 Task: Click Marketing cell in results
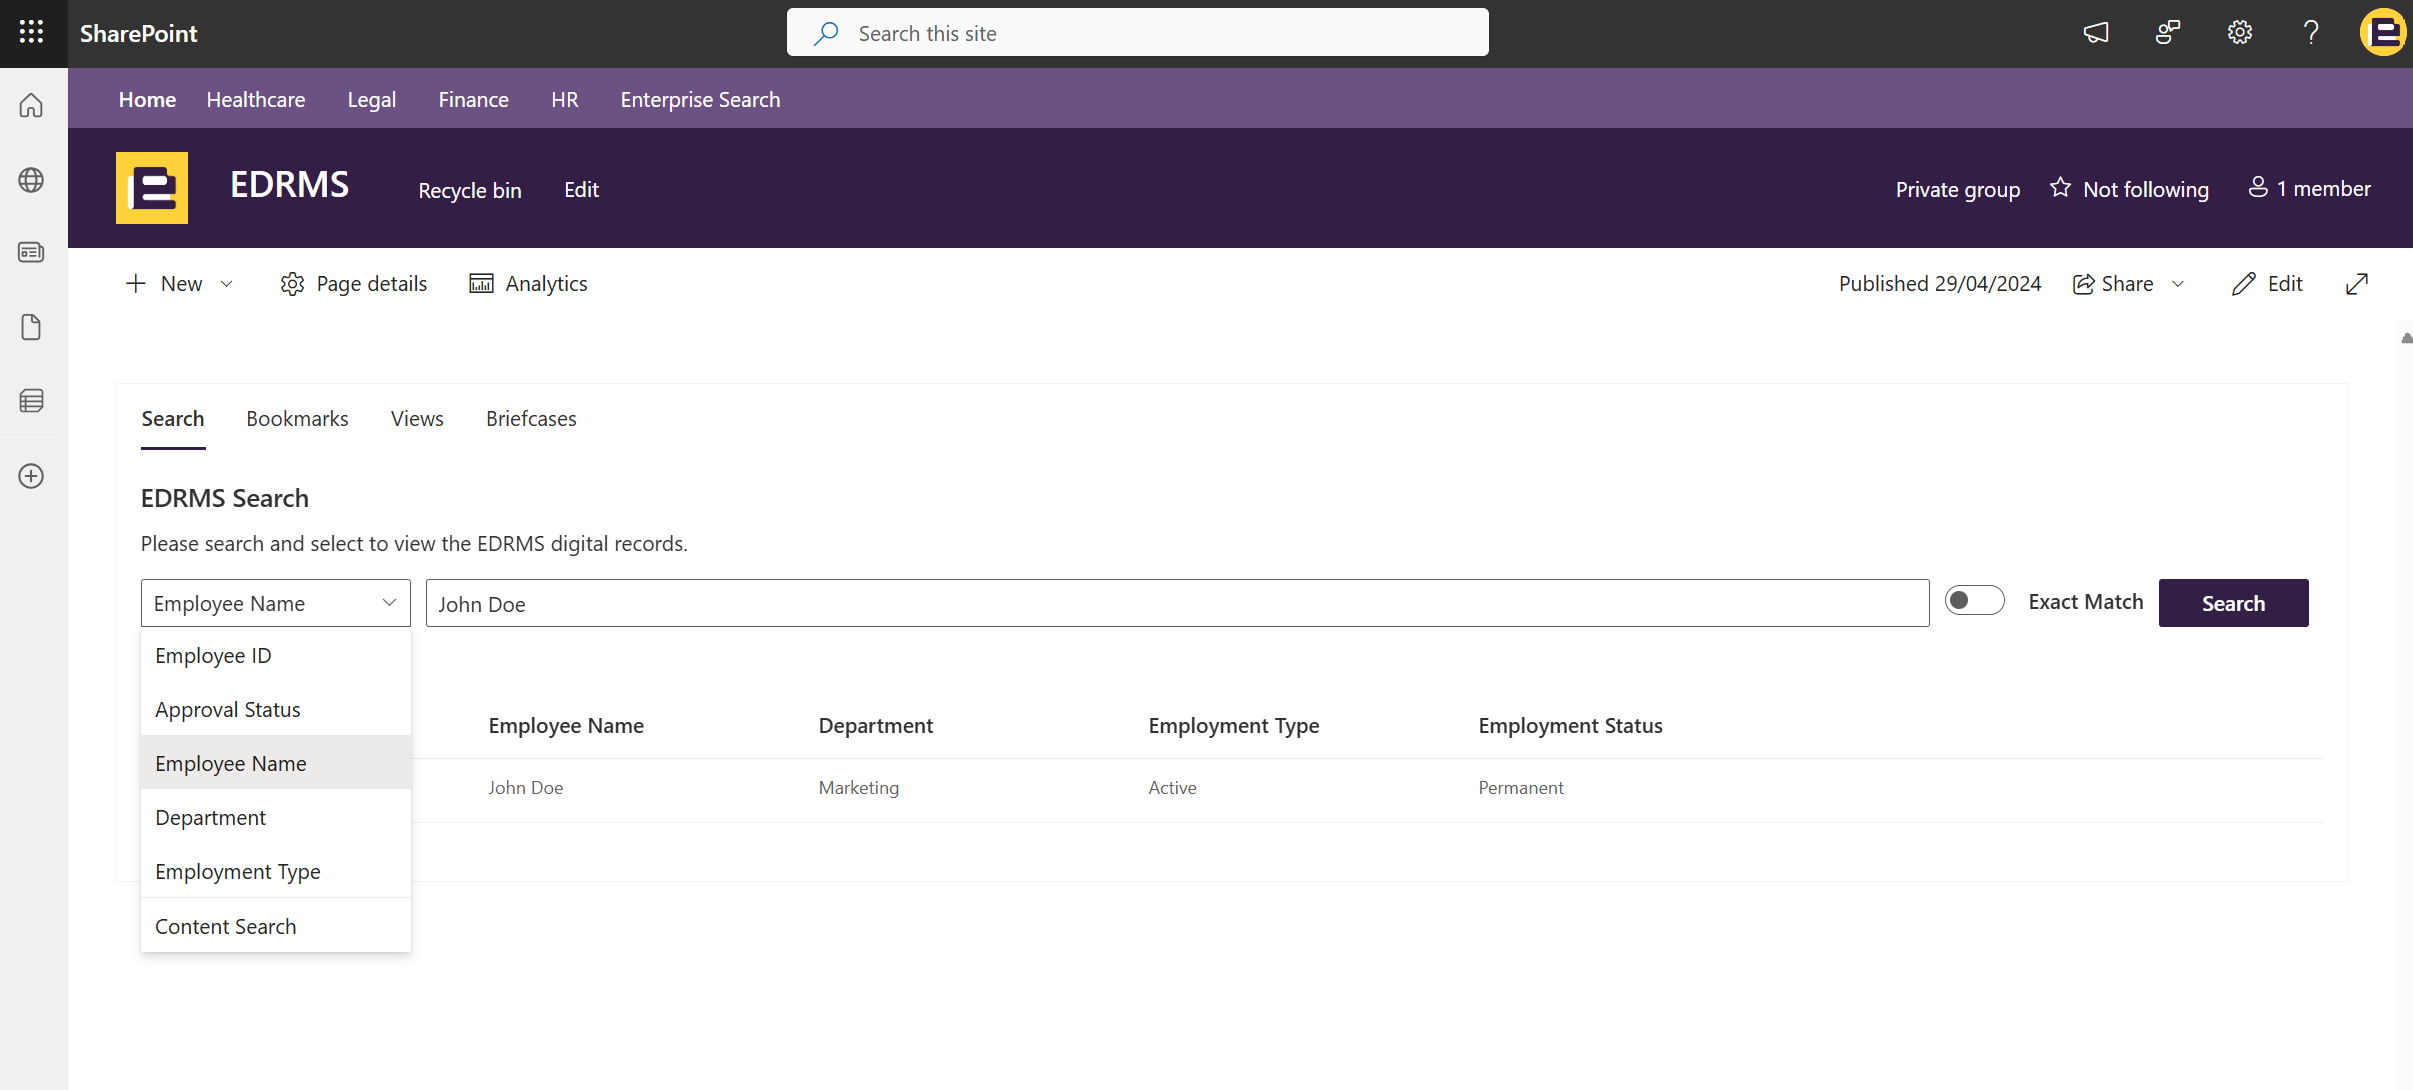[x=858, y=788]
